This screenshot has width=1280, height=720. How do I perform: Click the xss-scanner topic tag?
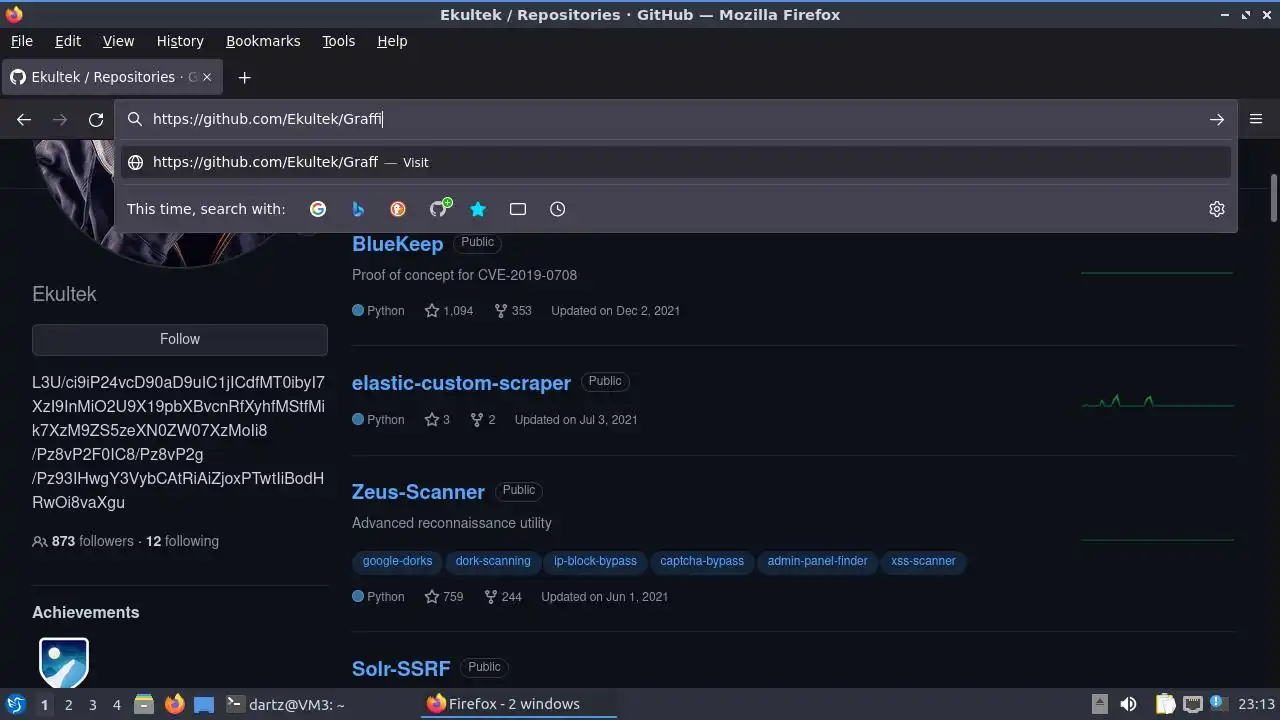tap(923, 561)
